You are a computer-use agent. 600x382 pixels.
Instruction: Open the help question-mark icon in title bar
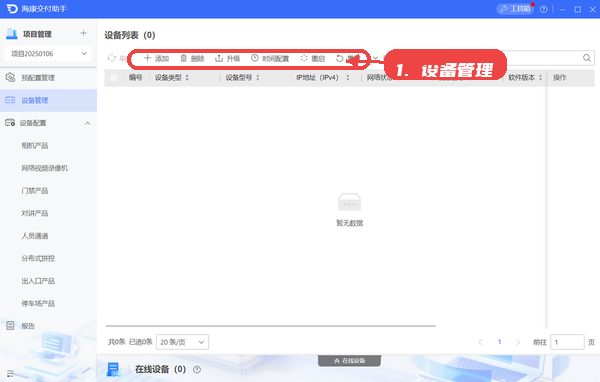click(543, 9)
